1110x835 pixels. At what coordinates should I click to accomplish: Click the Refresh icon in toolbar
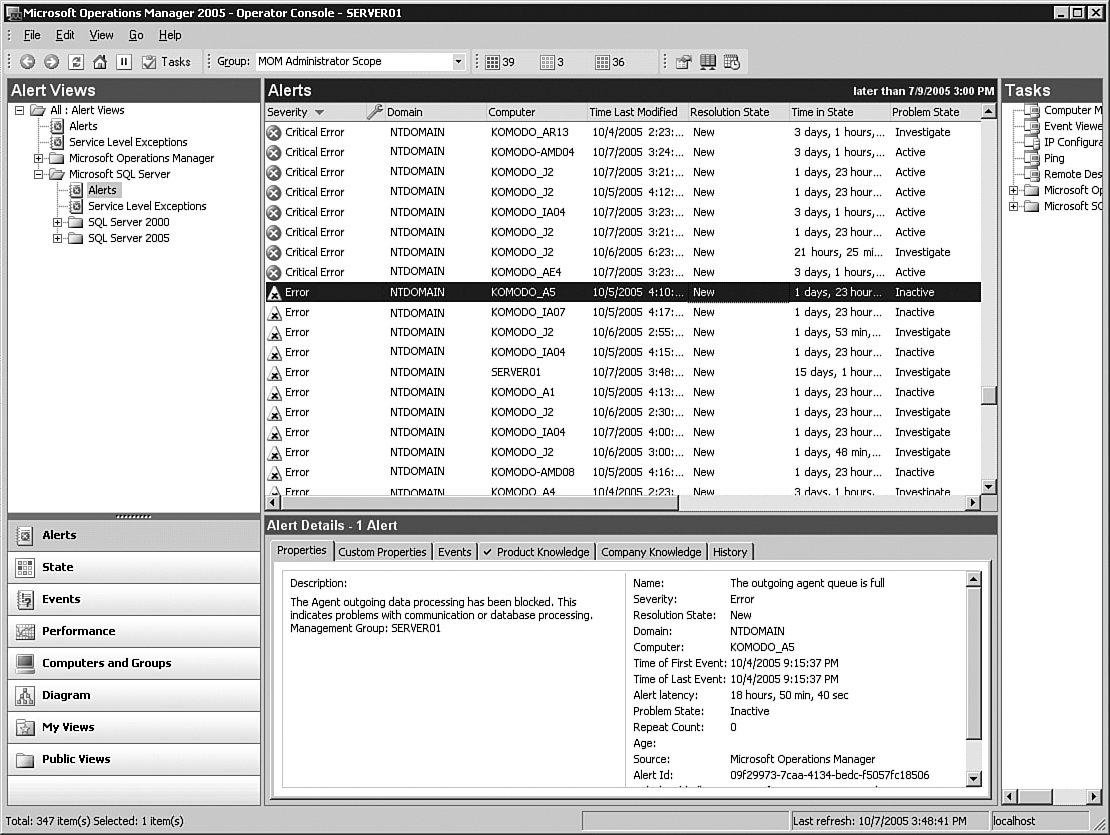point(76,62)
